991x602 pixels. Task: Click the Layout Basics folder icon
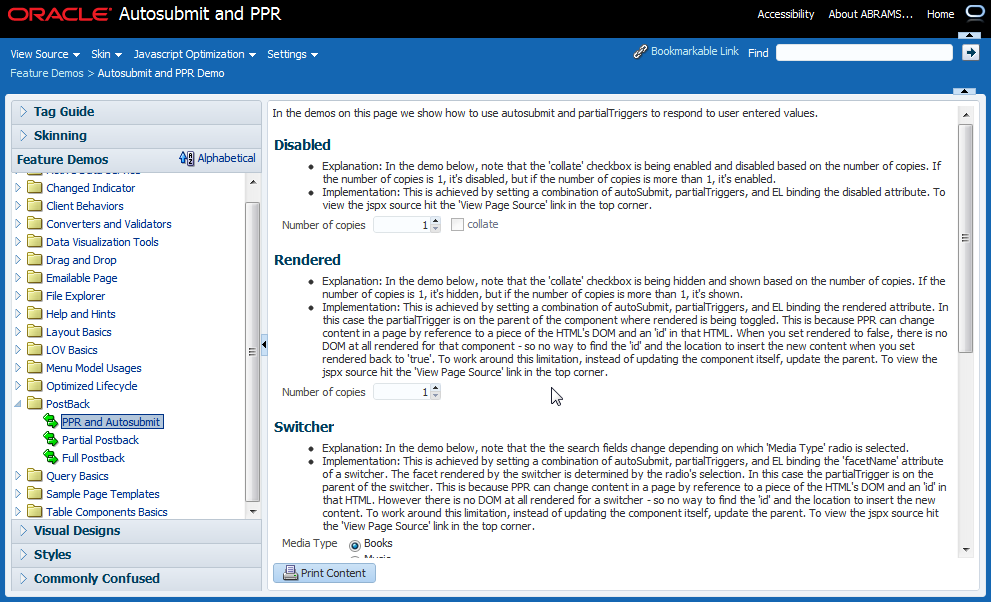point(35,332)
